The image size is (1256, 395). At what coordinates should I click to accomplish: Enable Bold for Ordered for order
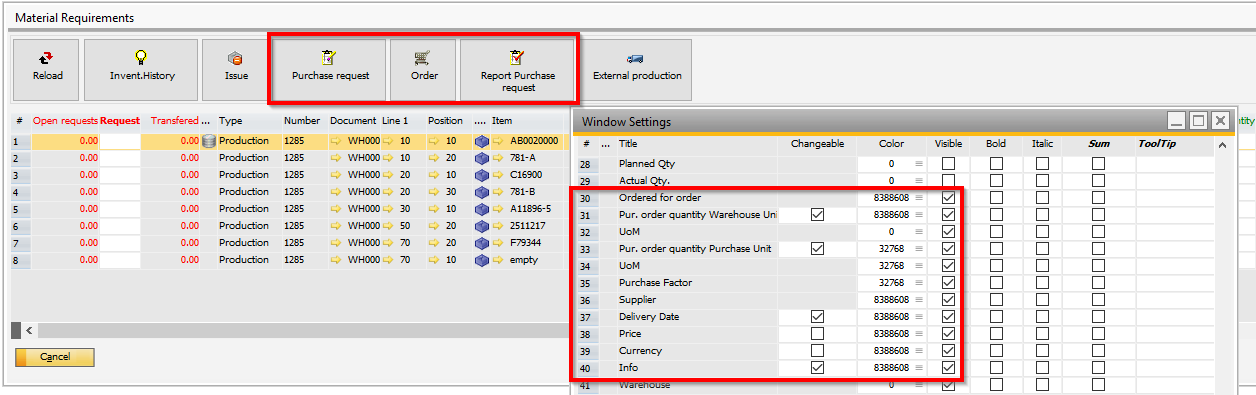pyautogui.click(x=996, y=198)
